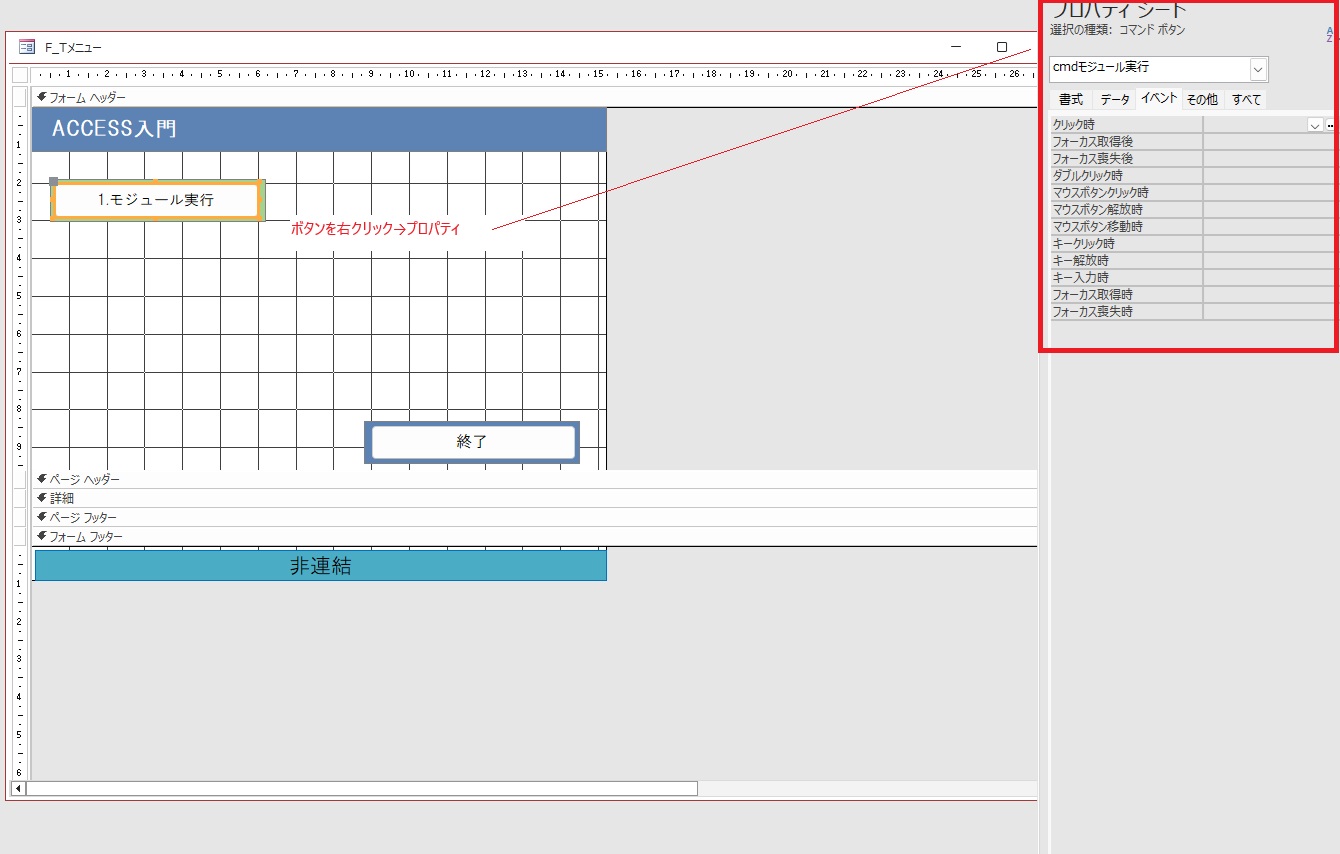Select the フォーム ヘッダー section bar

coord(500,97)
